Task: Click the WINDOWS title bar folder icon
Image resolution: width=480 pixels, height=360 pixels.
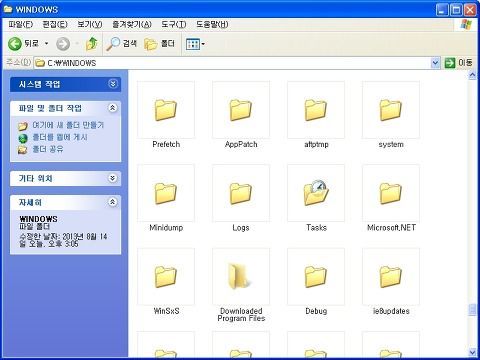Action: point(8,9)
